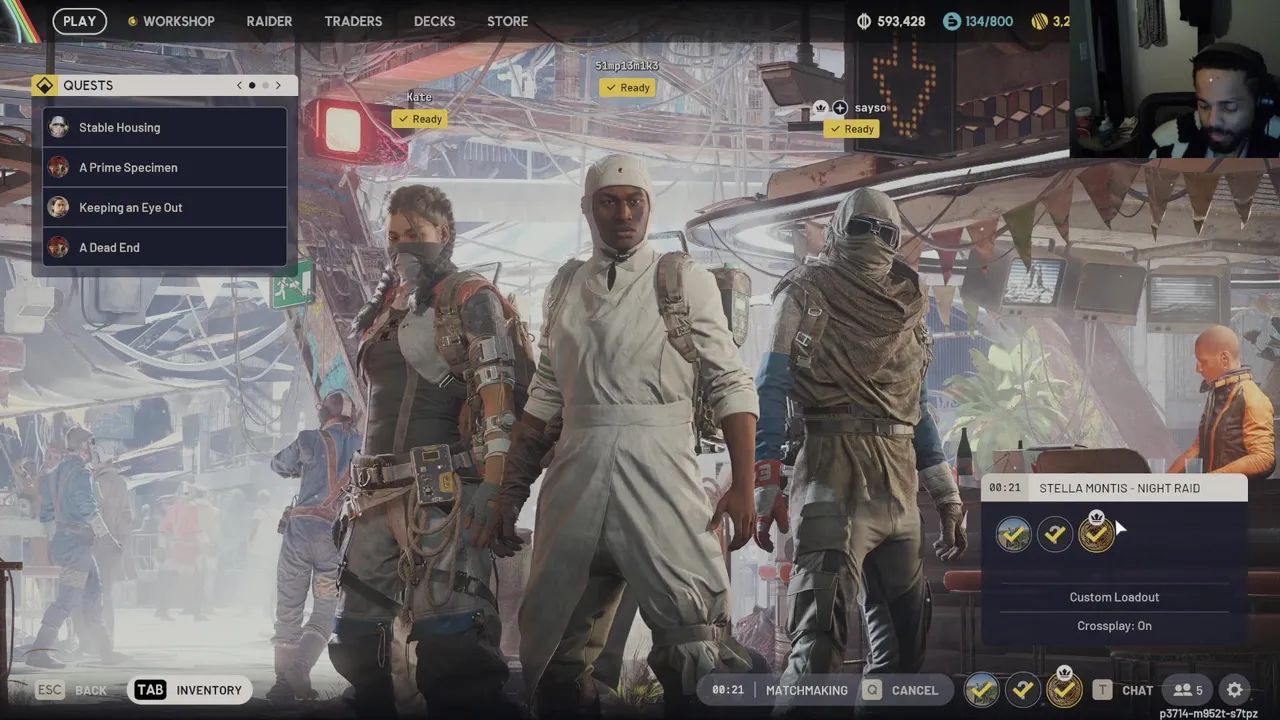Click the Q key icon beside Cancel
The height and width of the screenshot is (720, 1280).
coord(873,690)
